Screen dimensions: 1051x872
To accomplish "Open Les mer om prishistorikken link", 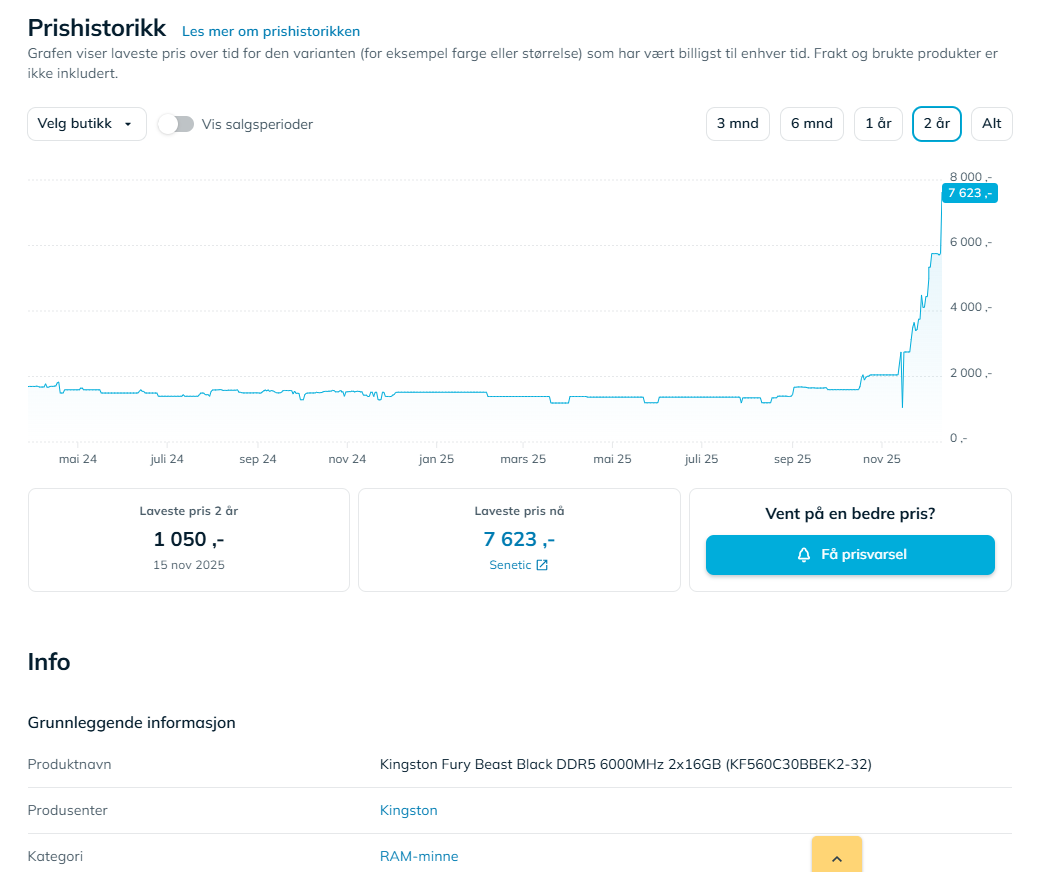I will click(271, 32).
